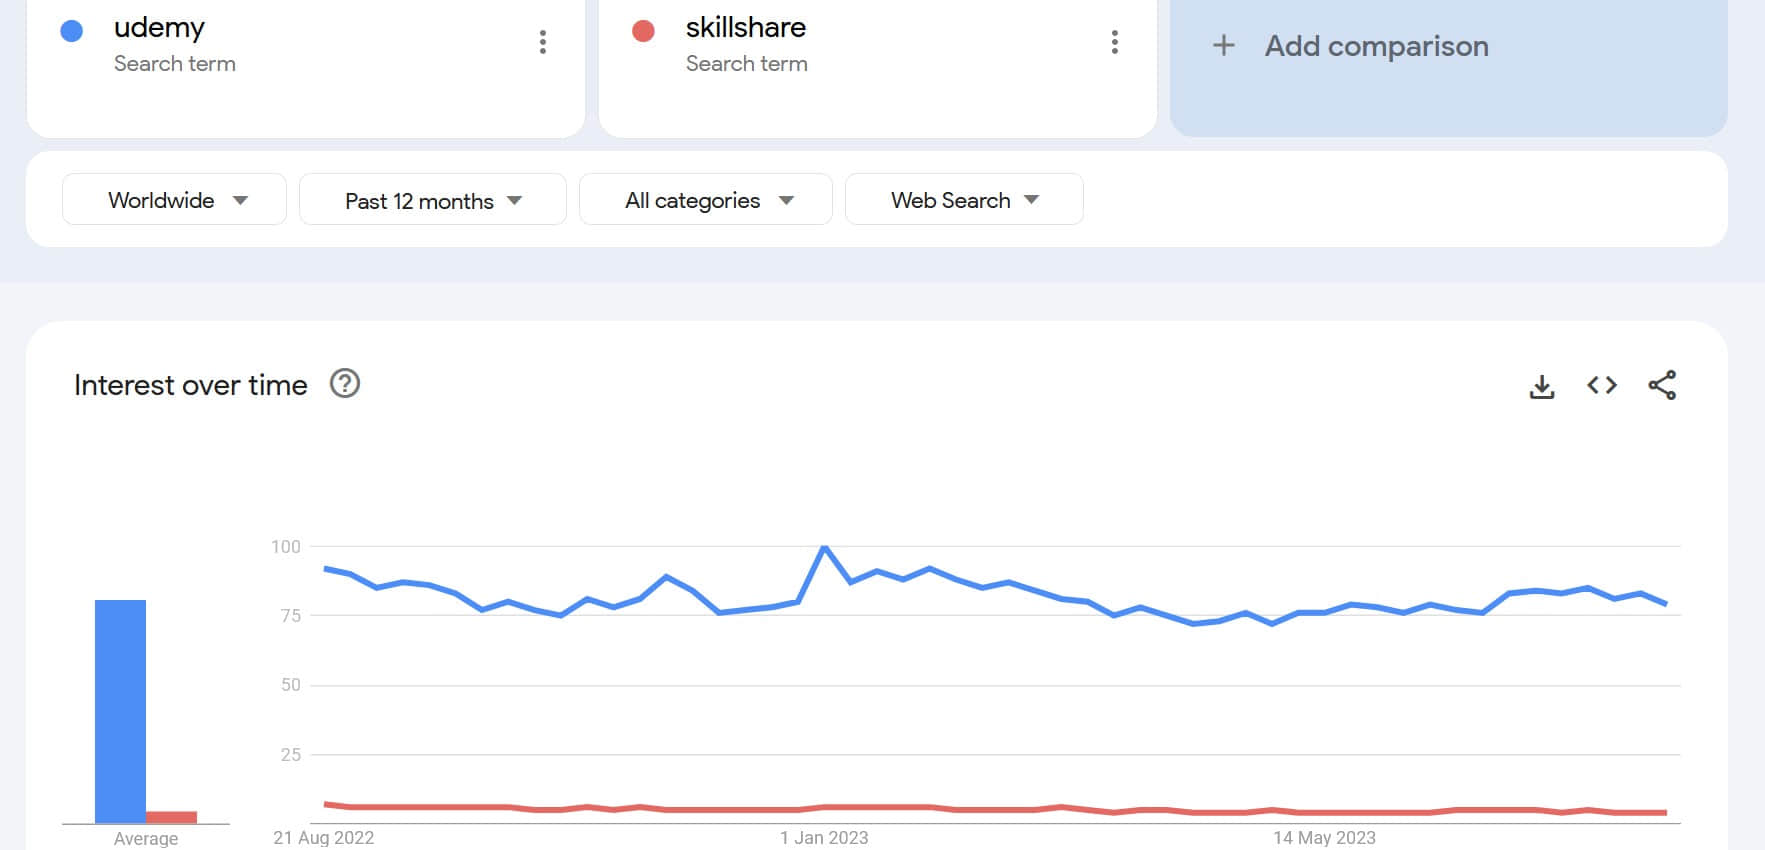Click the plus icon to add comparison
The height and width of the screenshot is (850, 1765).
coord(1223,46)
